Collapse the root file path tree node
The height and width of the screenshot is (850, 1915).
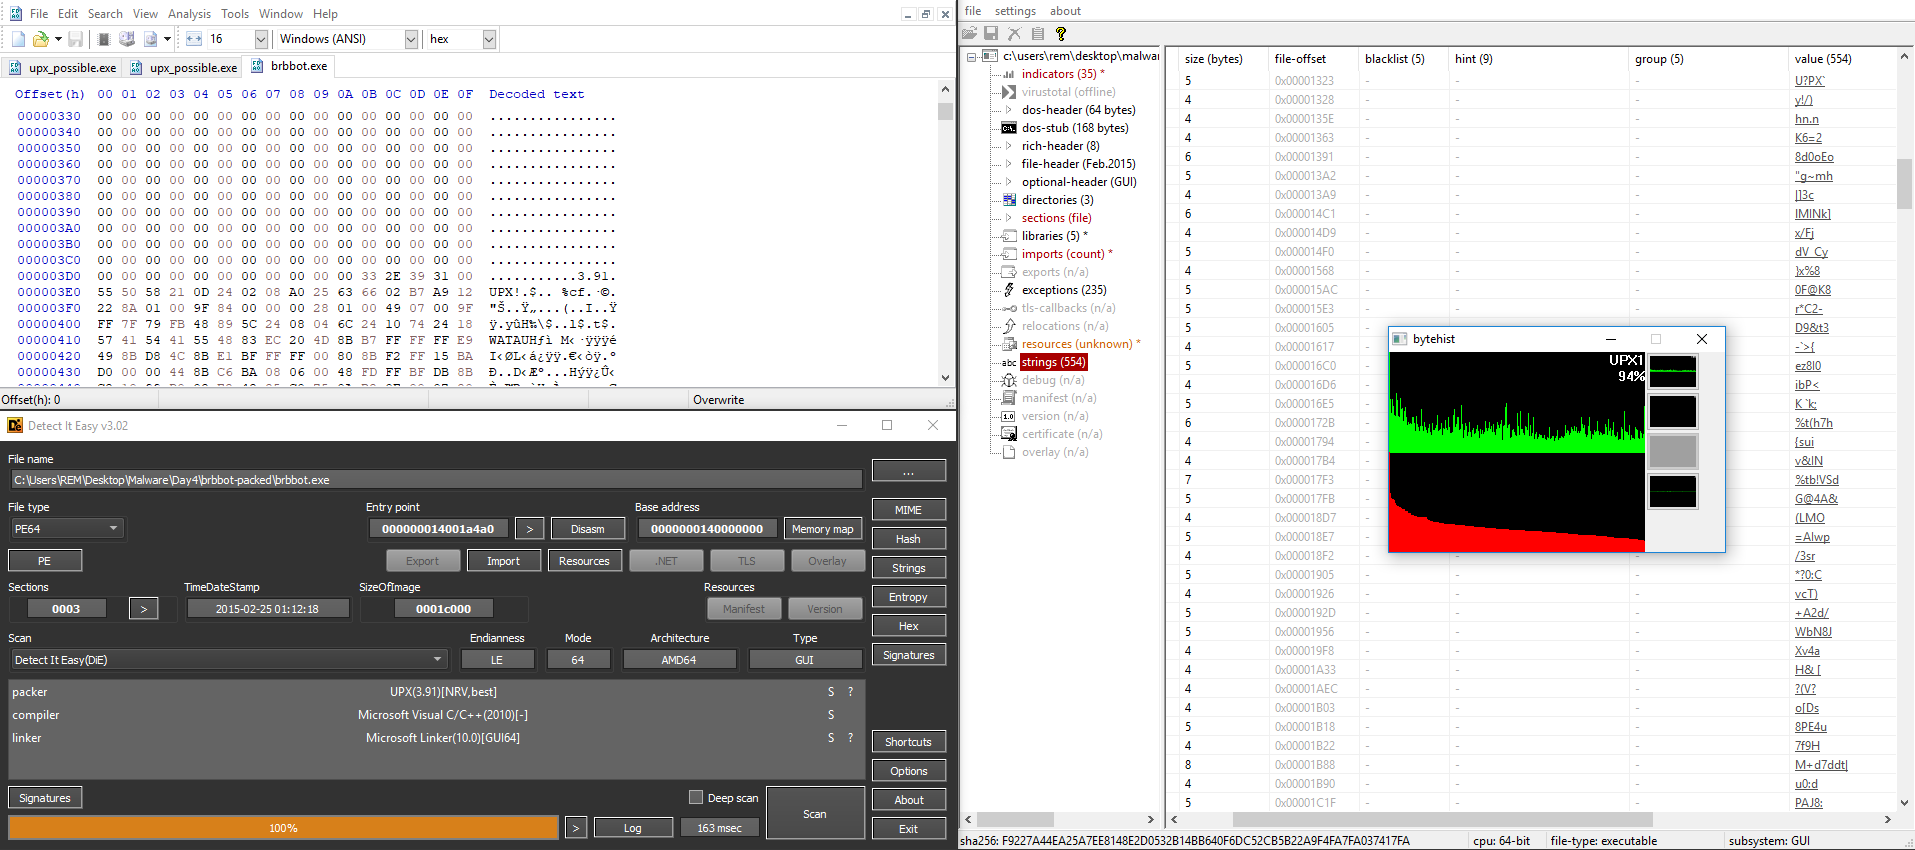(x=971, y=57)
